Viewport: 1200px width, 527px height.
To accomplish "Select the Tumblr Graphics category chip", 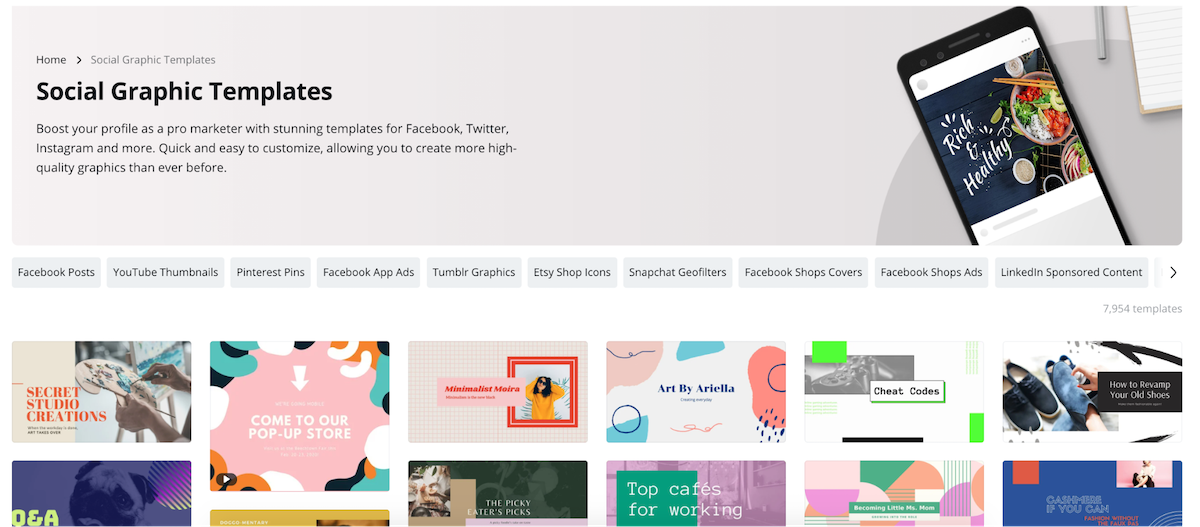I will click(x=474, y=272).
